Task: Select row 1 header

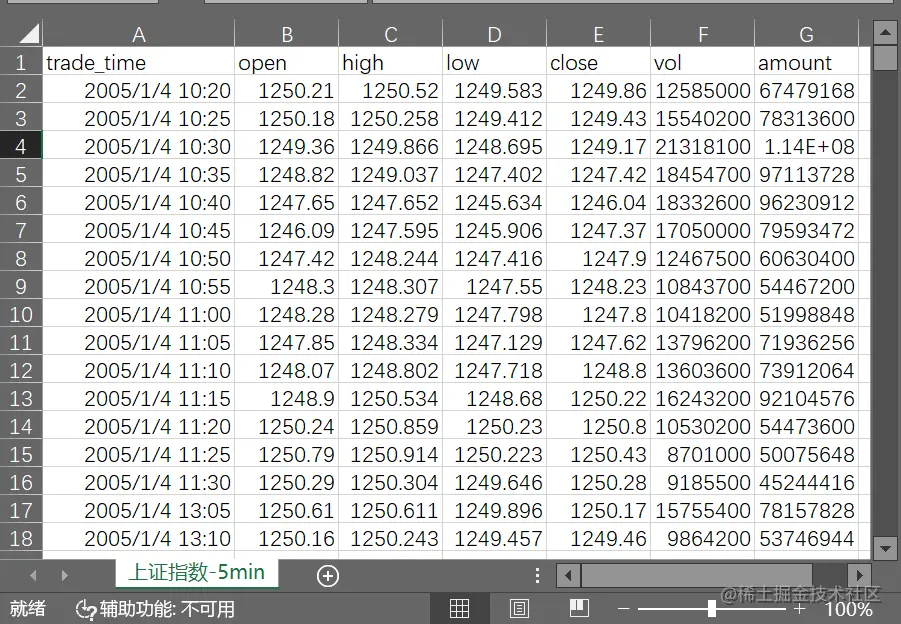Action: 21,62
